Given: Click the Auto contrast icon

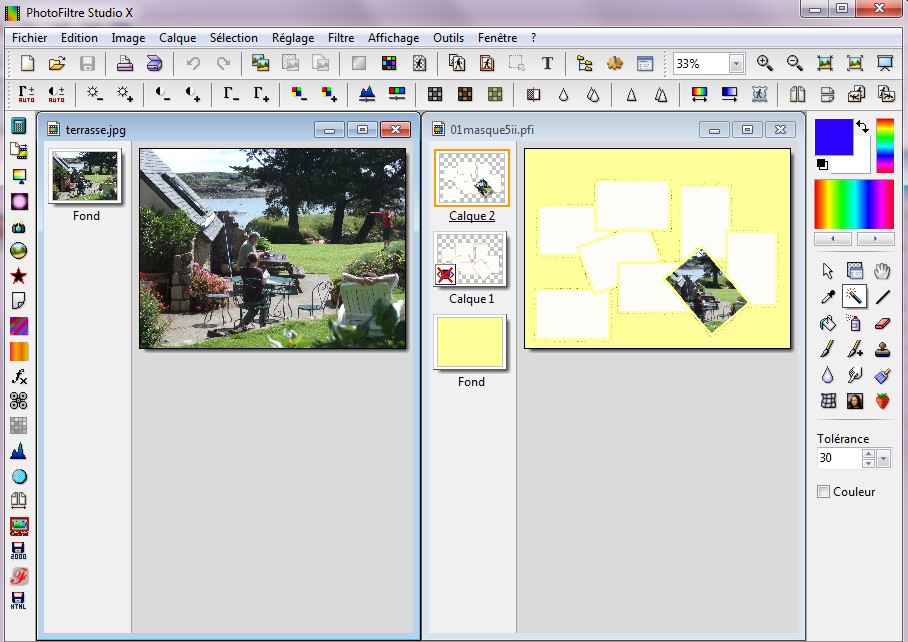Looking at the screenshot, I should tap(56, 94).
